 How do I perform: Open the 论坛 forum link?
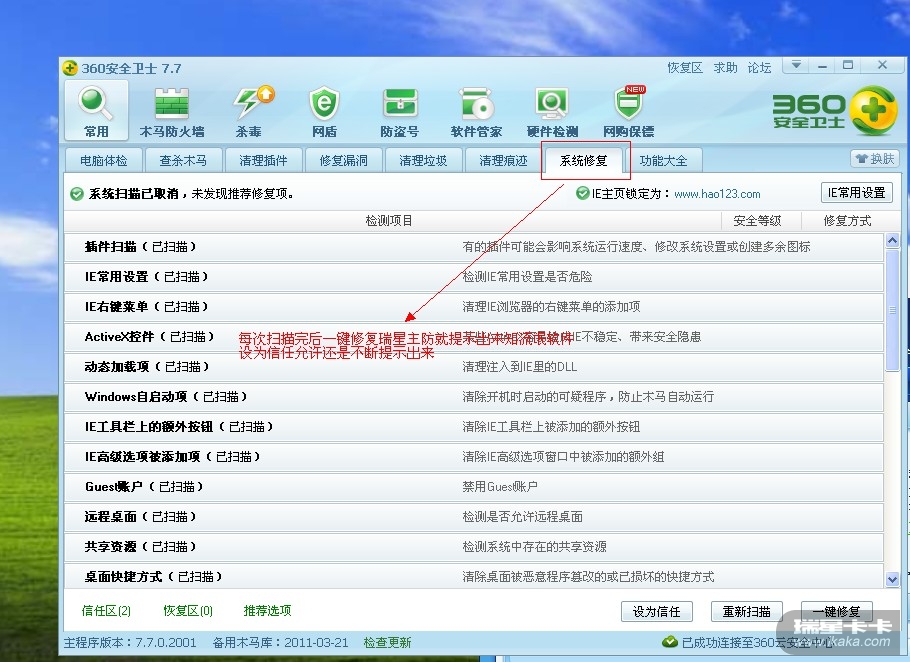(759, 68)
